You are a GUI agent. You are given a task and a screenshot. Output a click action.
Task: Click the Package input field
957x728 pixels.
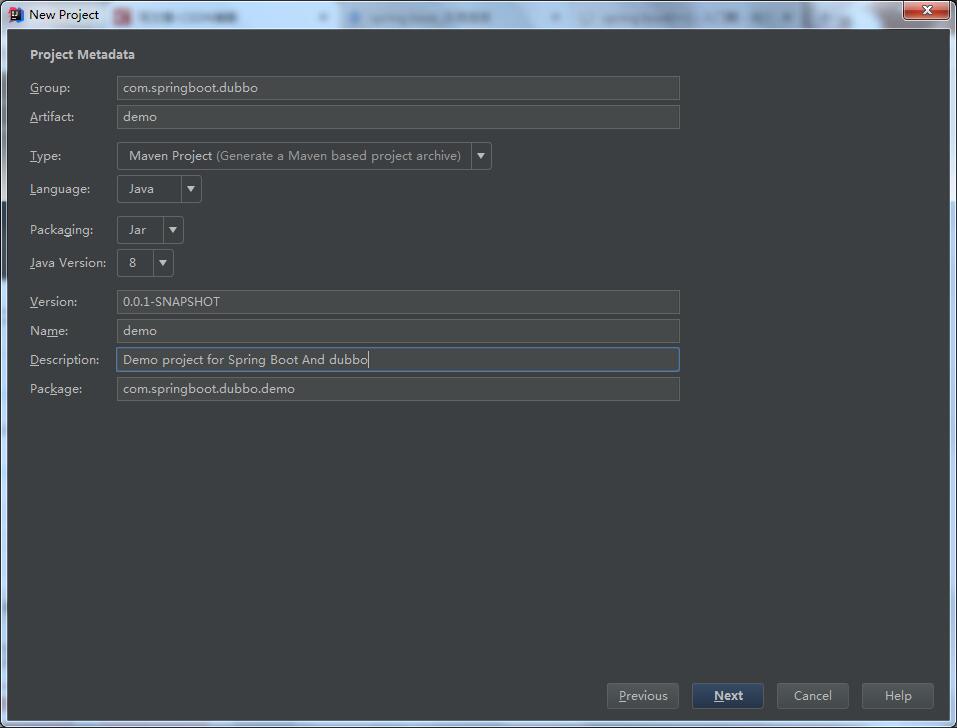click(x=398, y=389)
